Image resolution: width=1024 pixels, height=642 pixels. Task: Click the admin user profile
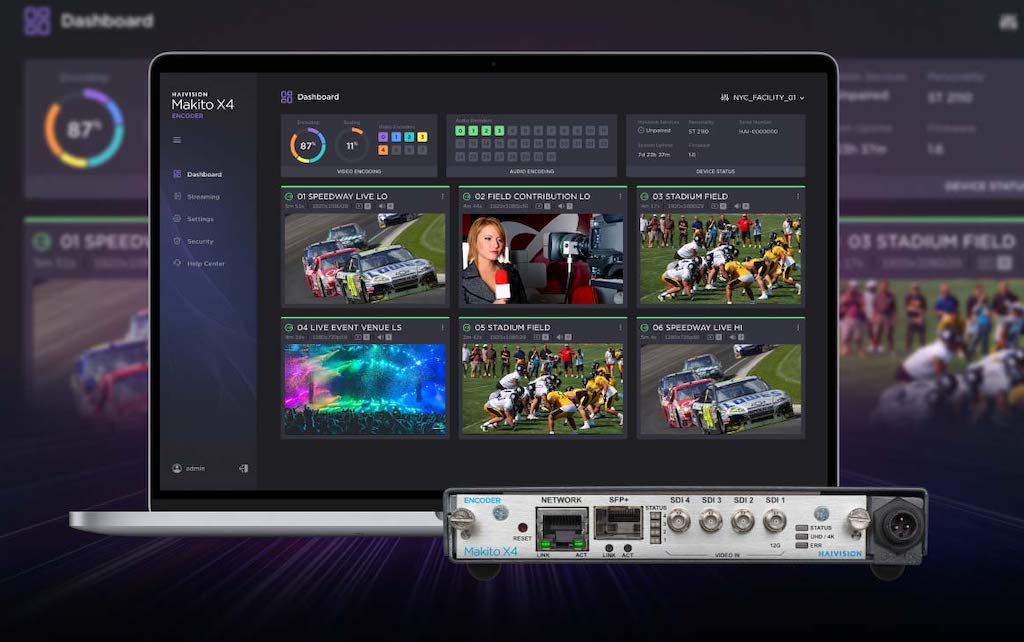point(189,468)
